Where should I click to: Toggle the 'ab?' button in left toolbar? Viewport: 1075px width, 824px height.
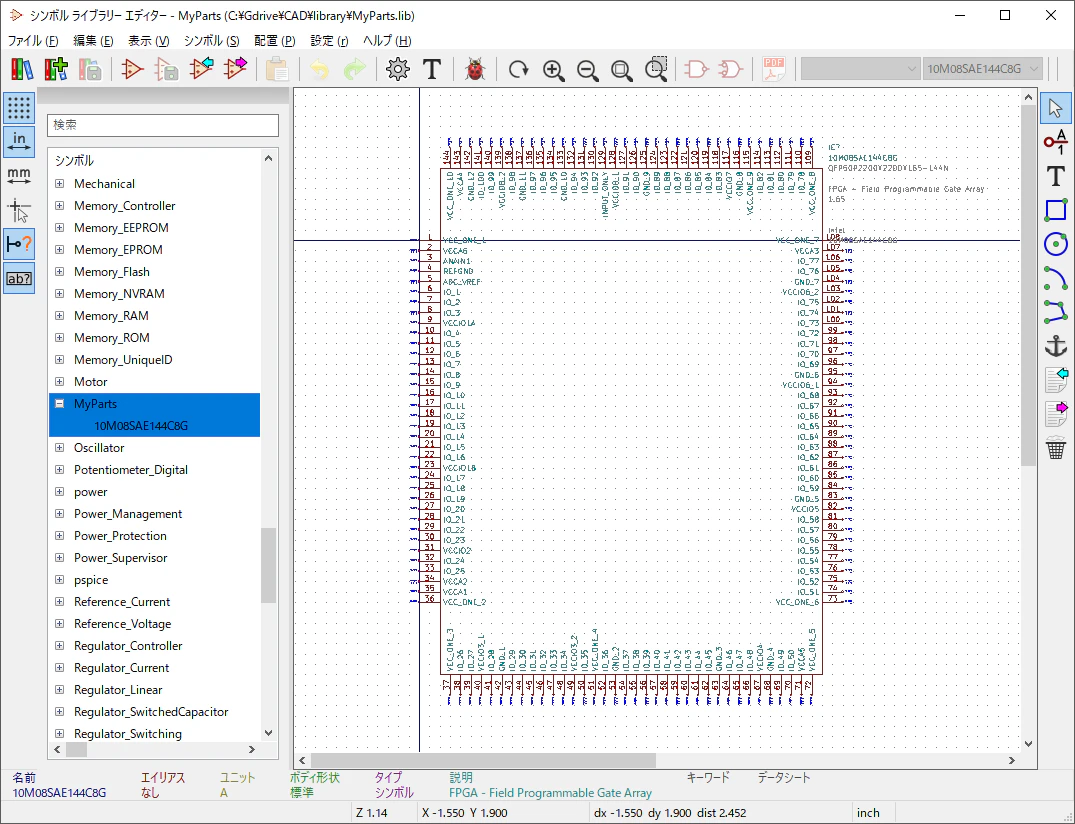coord(19,278)
